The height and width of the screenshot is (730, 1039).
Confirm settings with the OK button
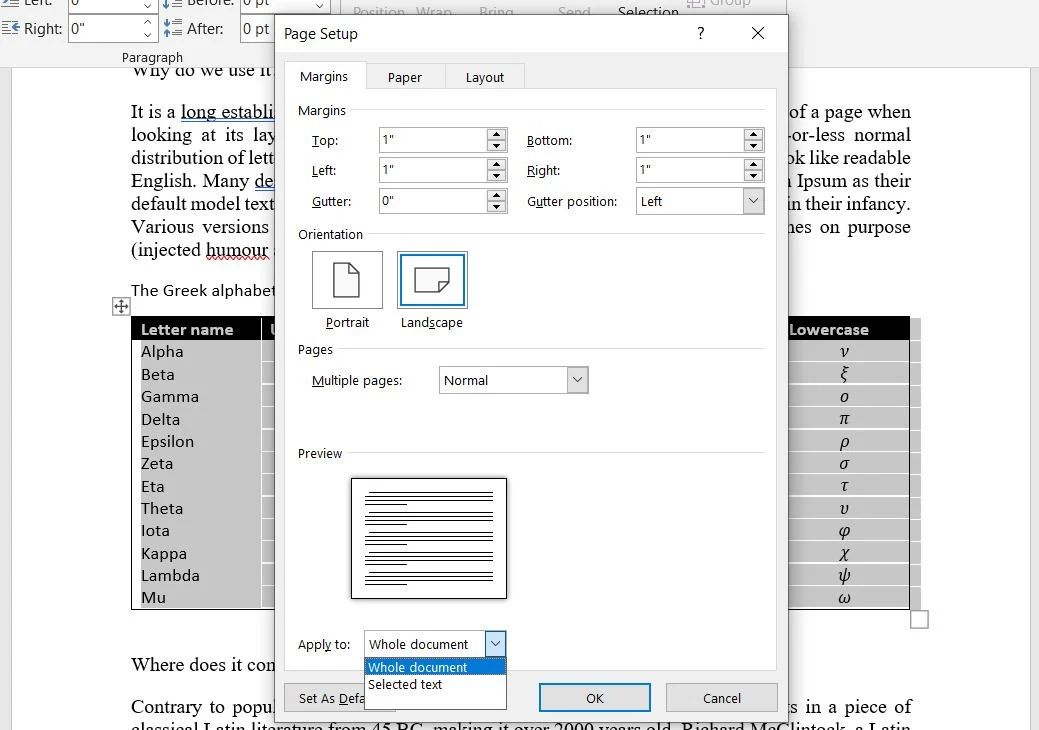pos(594,697)
